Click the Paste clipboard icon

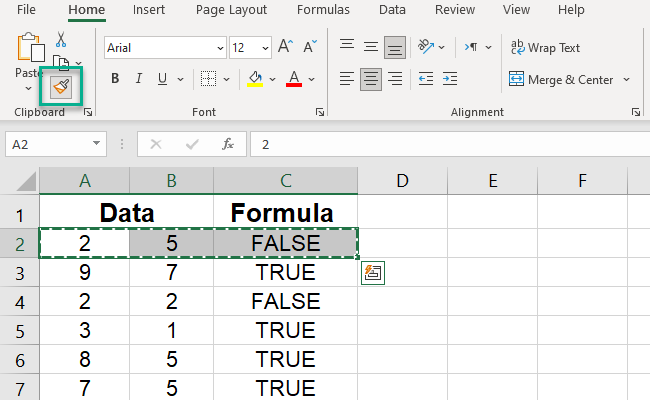click(x=32, y=48)
